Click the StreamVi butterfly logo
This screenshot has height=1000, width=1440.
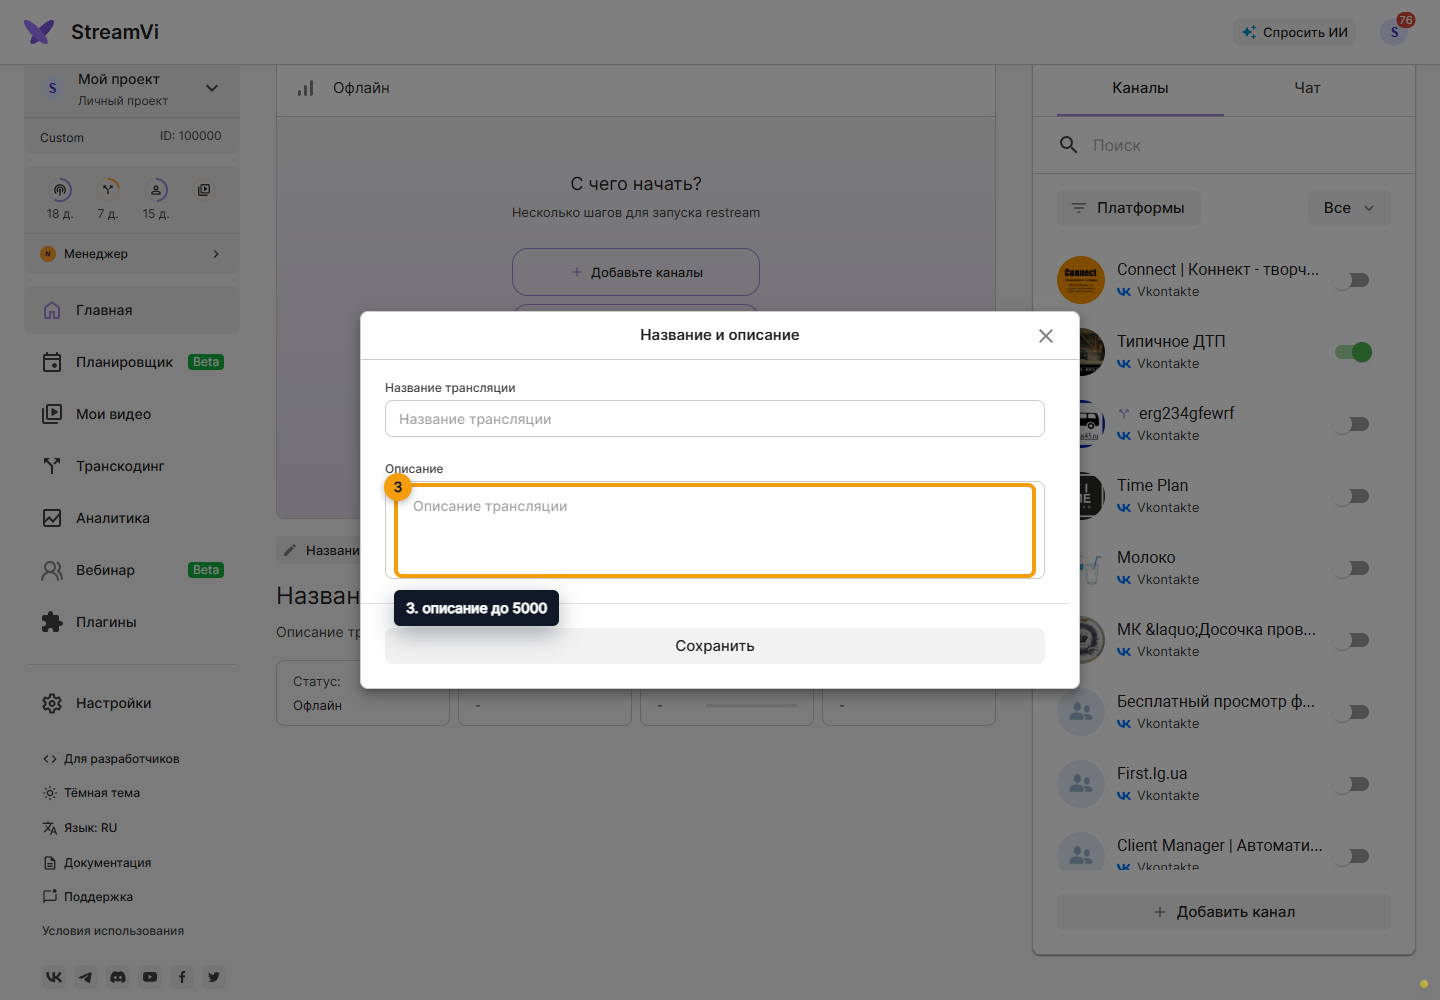tap(39, 32)
